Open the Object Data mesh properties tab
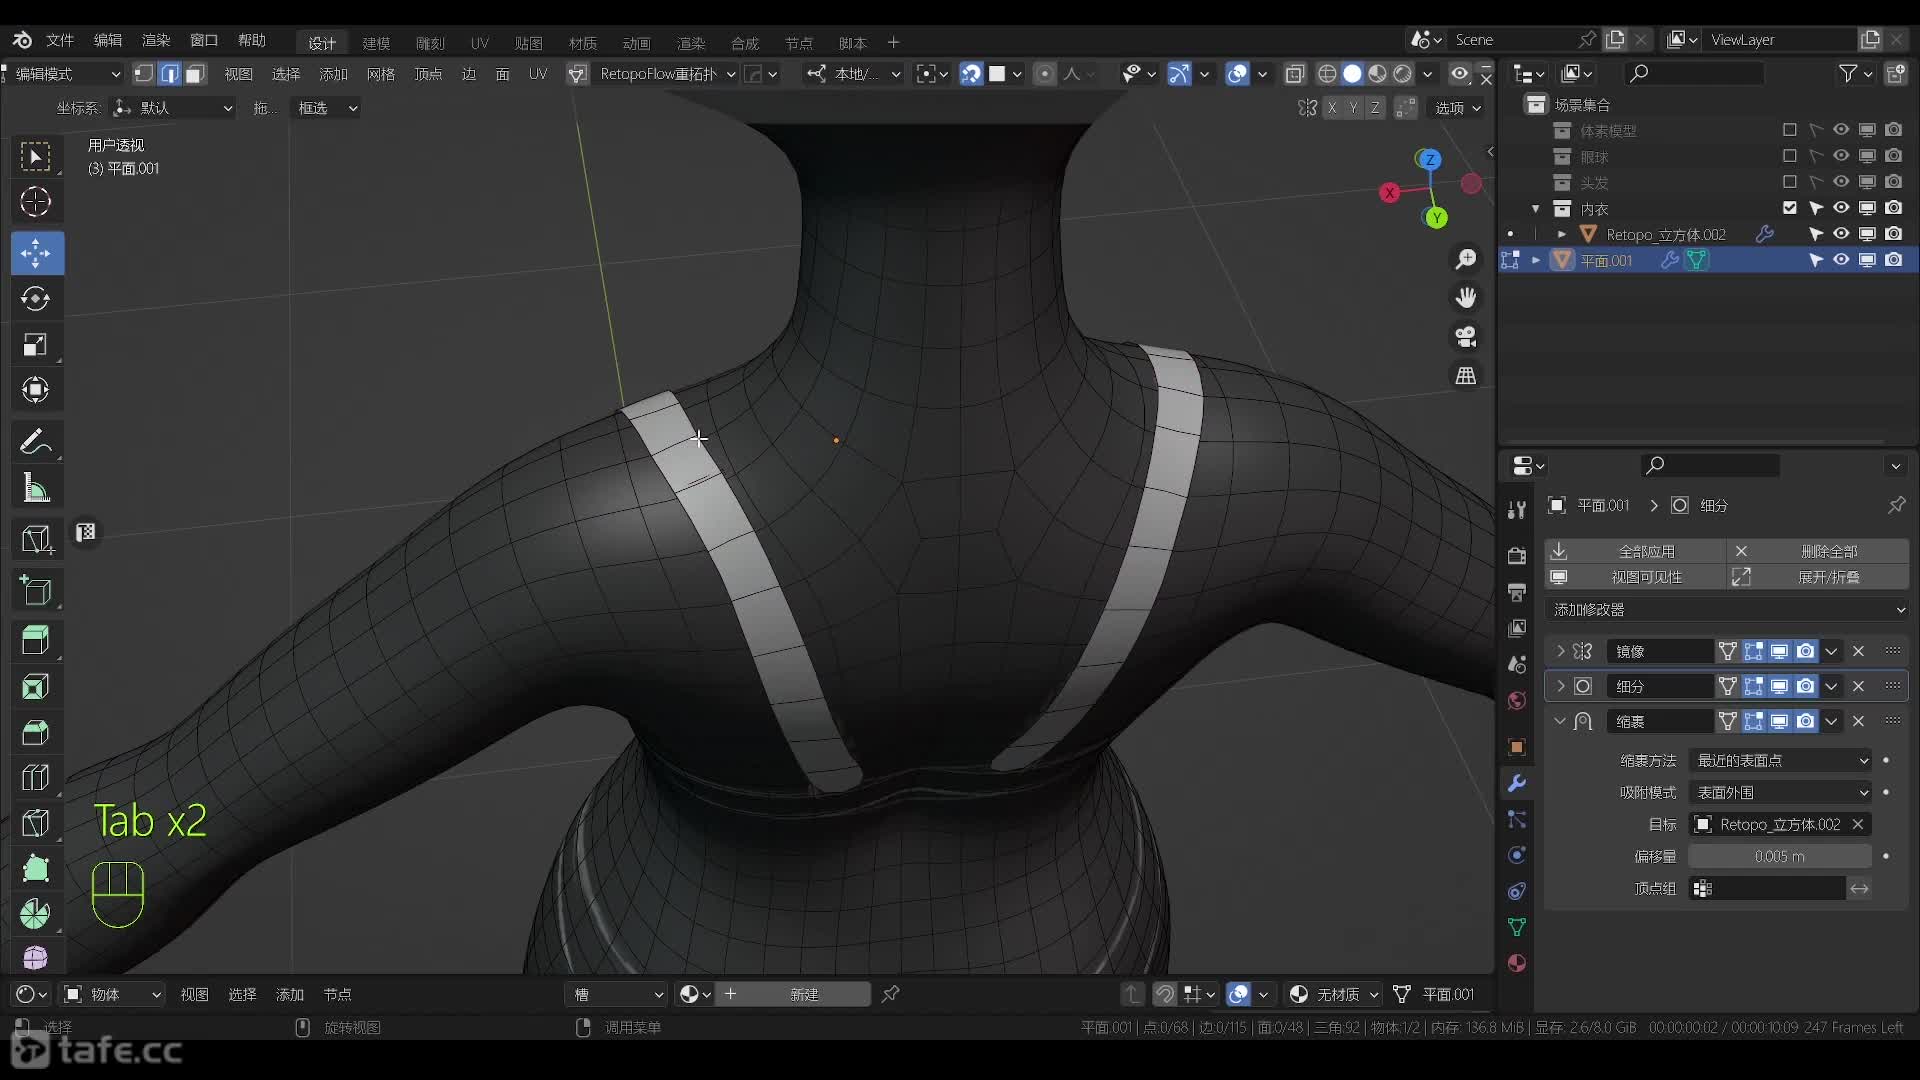Screen dimensions: 1920x1080 [x=1517, y=927]
